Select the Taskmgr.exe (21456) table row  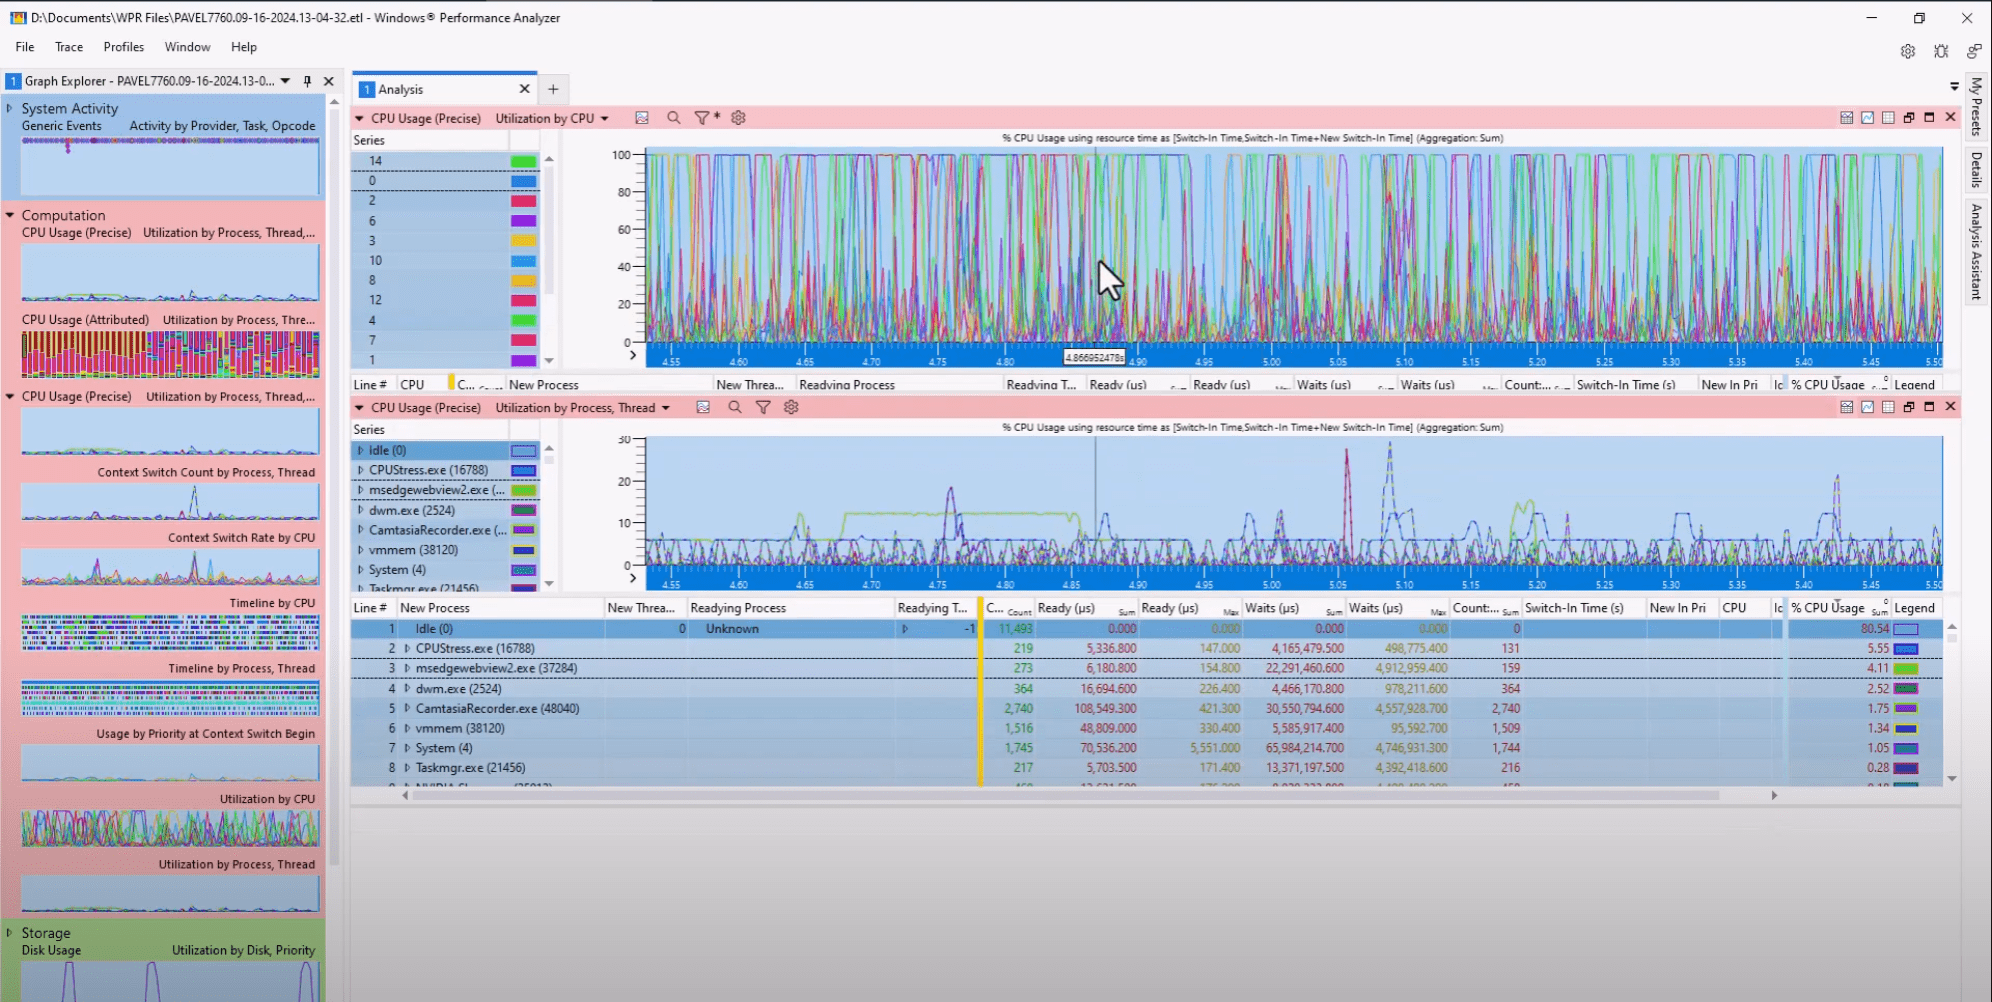click(x=1146, y=768)
